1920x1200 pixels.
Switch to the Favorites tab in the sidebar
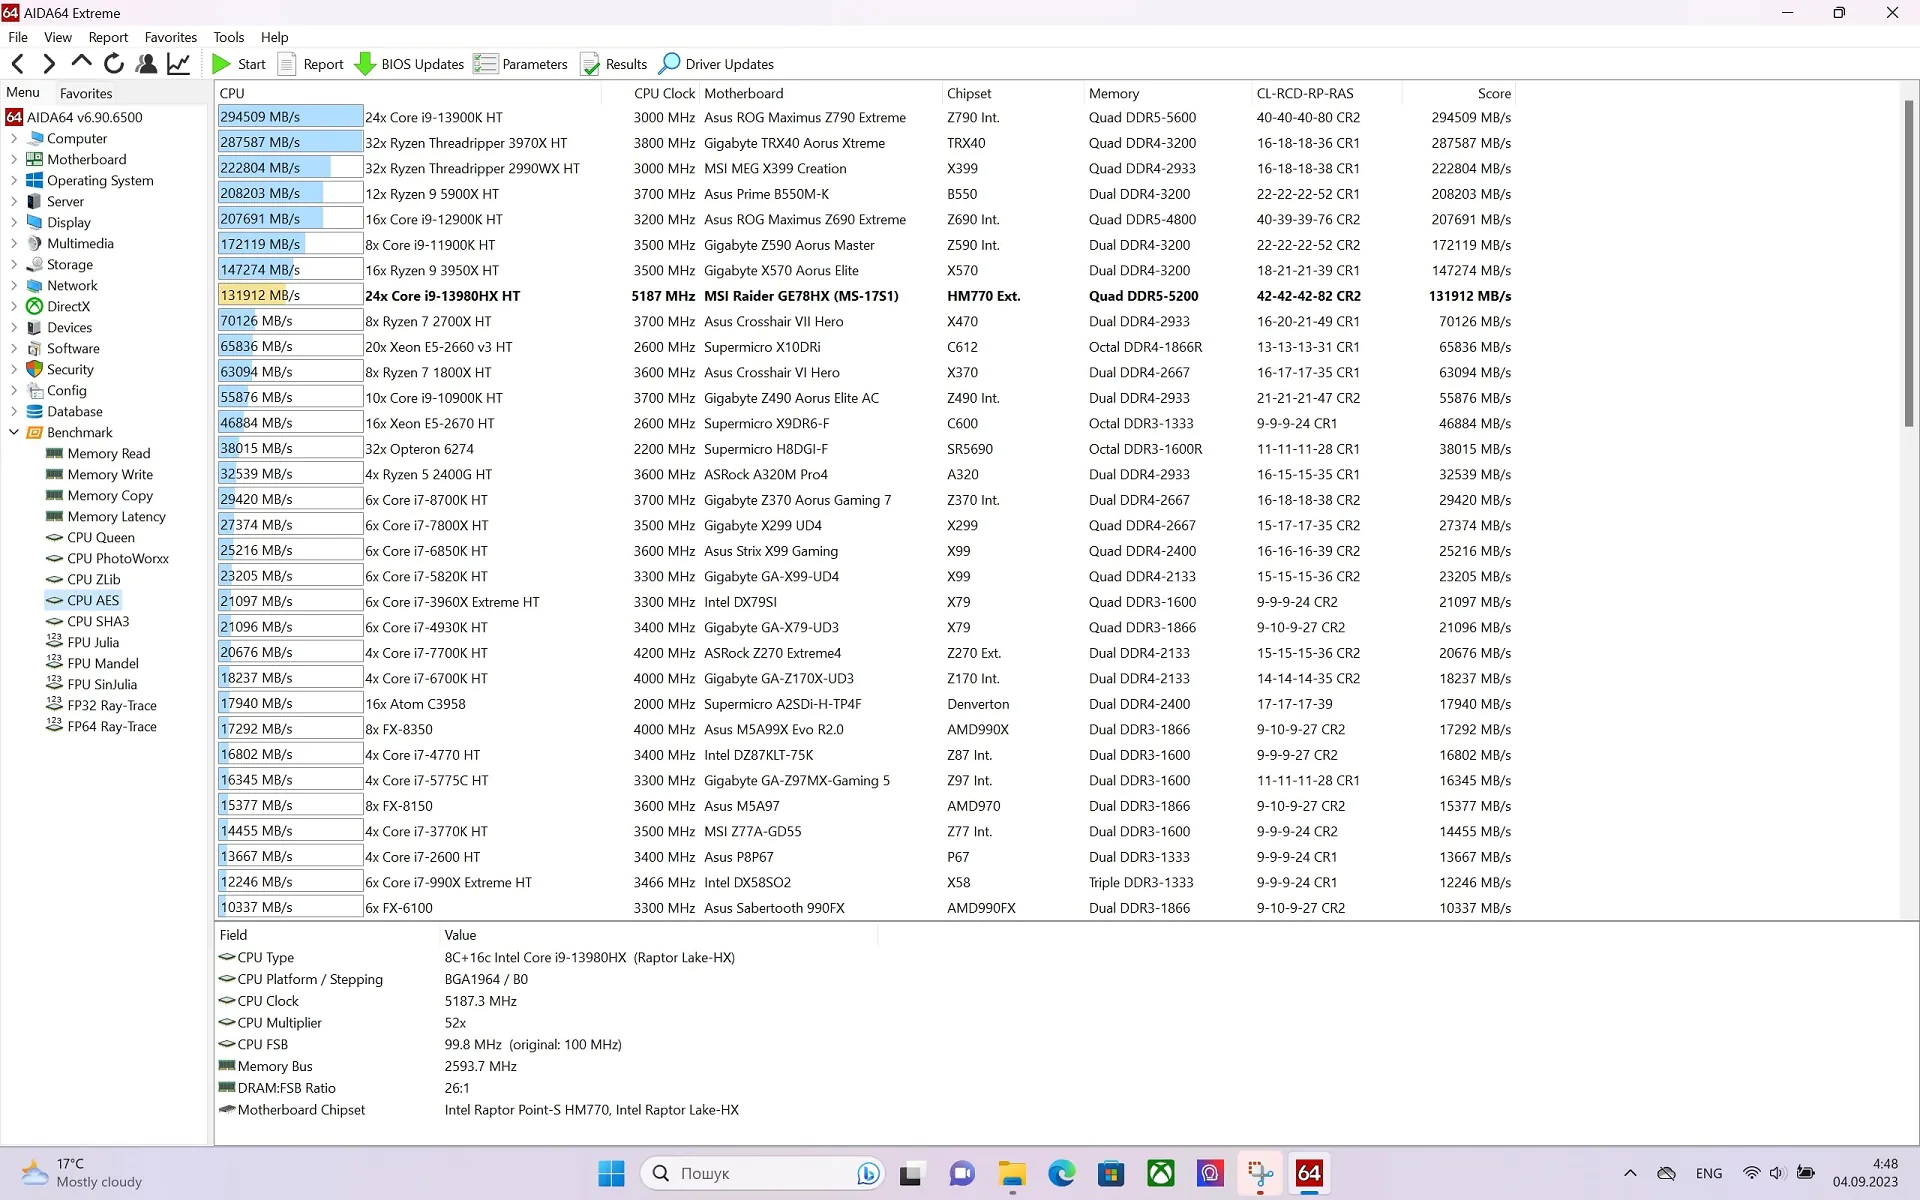coord(86,93)
